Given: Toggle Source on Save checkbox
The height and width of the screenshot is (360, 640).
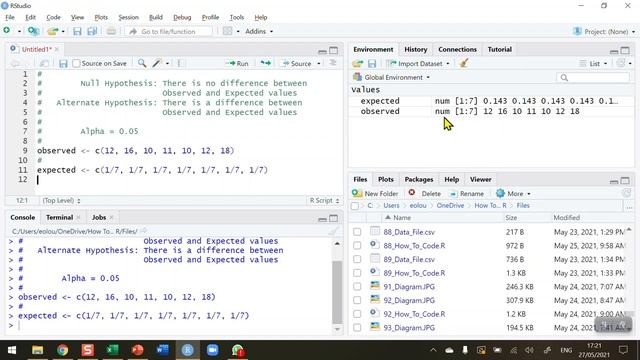Looking at the screenshot, I should (76, 64).
